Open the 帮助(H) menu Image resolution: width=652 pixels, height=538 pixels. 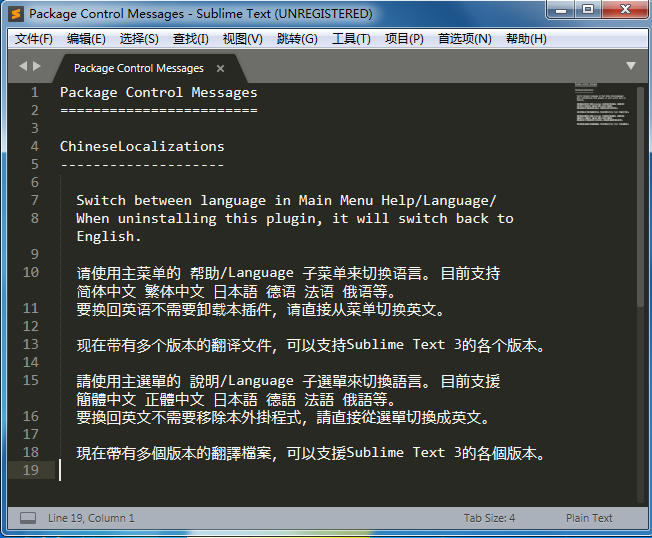click(526, 39)
